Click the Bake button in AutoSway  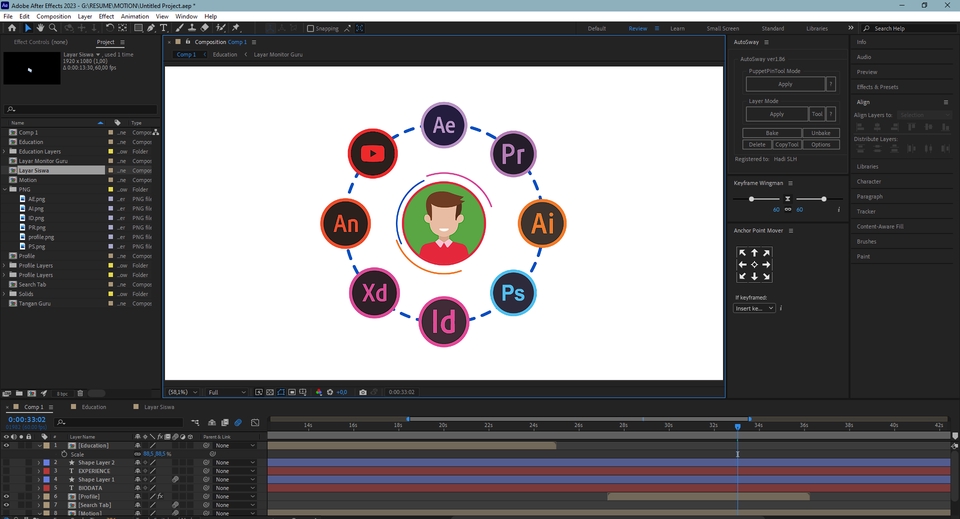pos(772,133)
